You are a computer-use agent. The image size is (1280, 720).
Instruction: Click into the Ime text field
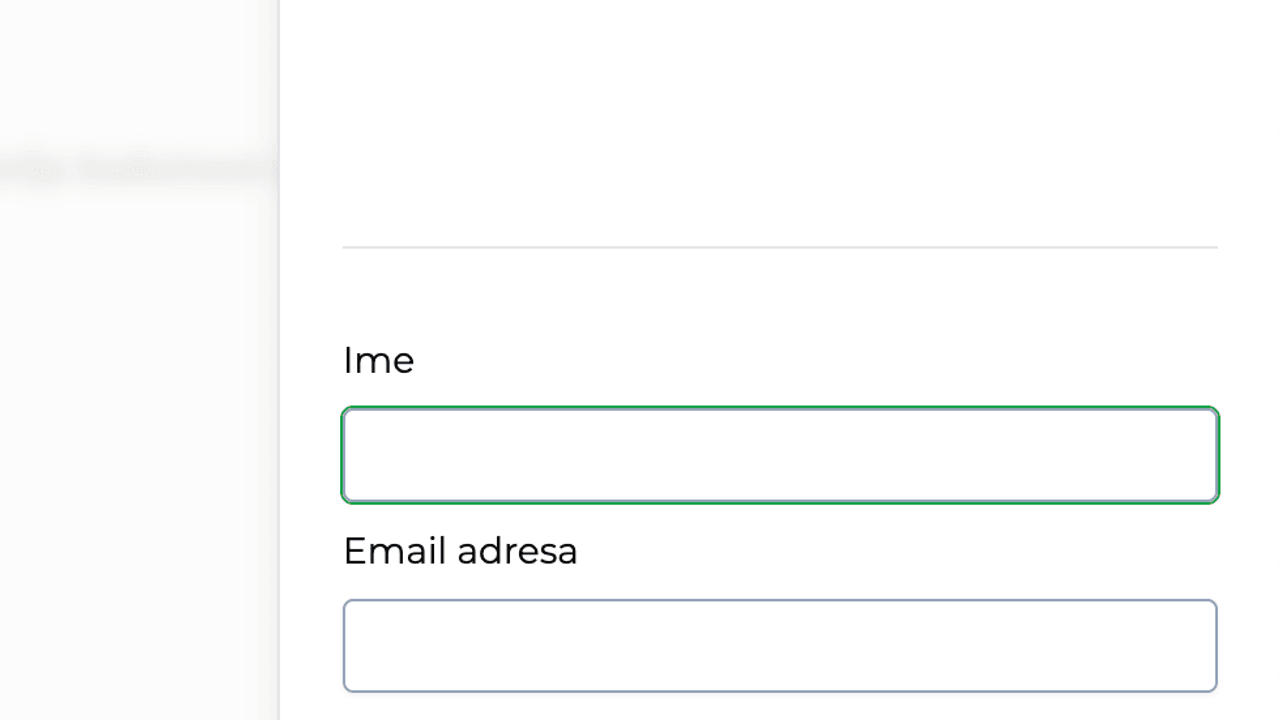coord(780,455)
